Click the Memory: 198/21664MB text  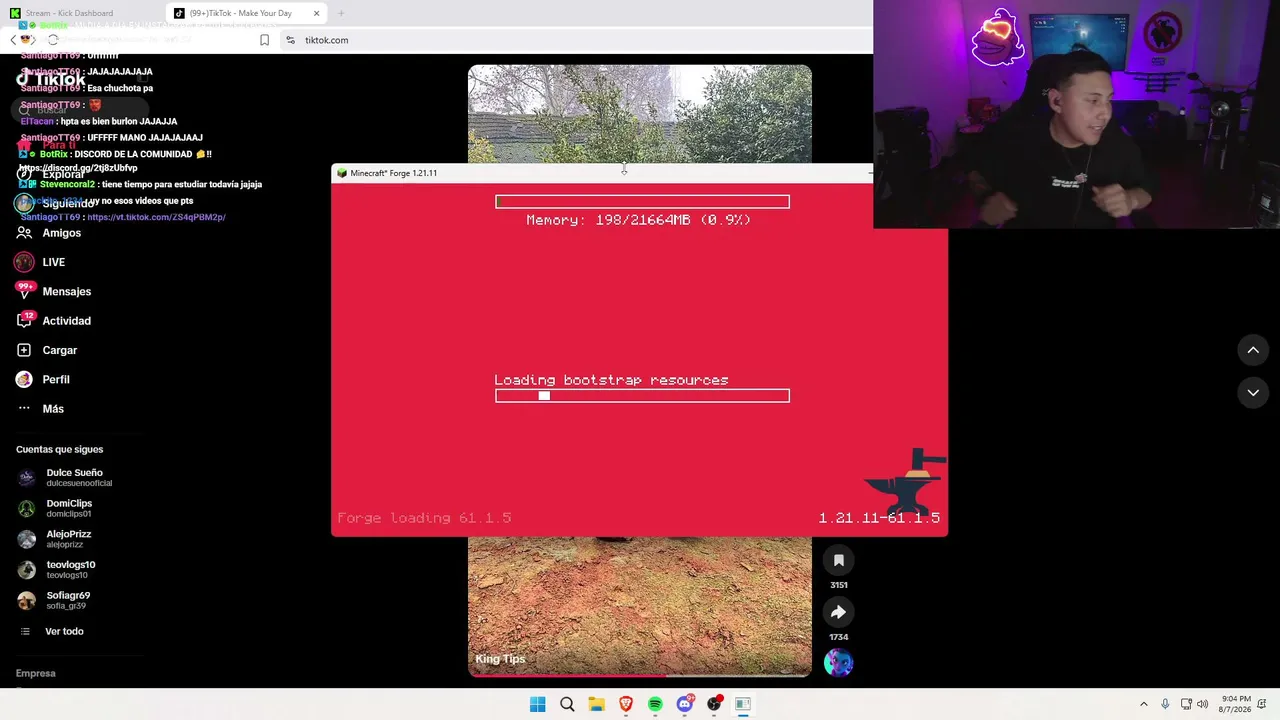[638, 220]
